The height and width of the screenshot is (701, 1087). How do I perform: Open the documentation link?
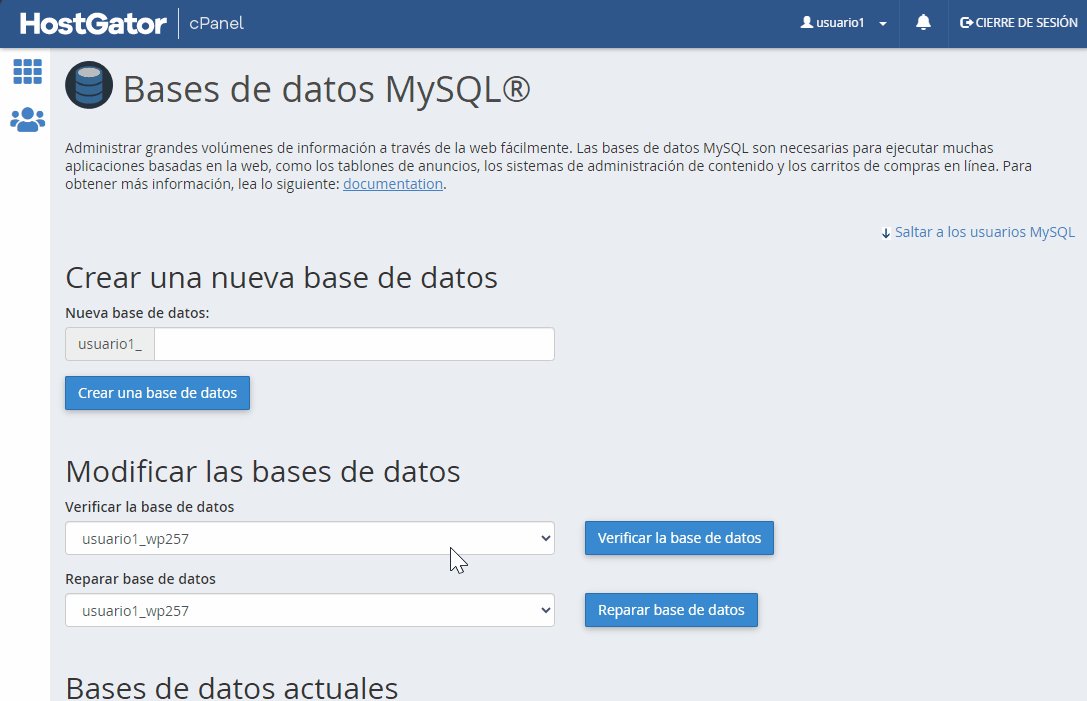[x=393, y=184]
